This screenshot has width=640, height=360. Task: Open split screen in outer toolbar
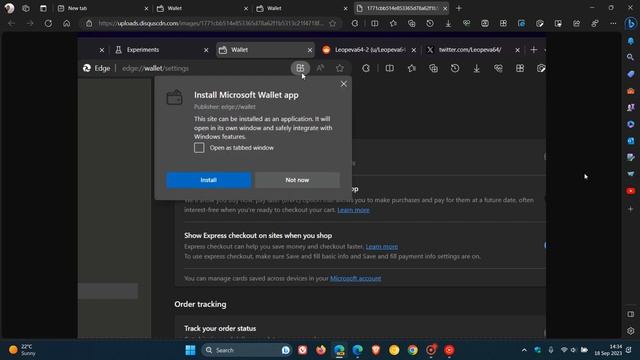[x=374, y=23]
